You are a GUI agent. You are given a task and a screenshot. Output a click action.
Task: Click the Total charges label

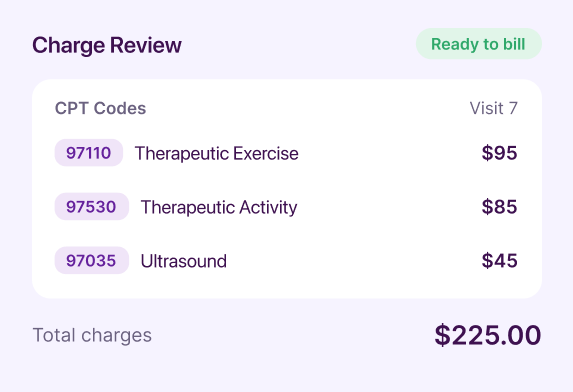click(x=92, y=335)
